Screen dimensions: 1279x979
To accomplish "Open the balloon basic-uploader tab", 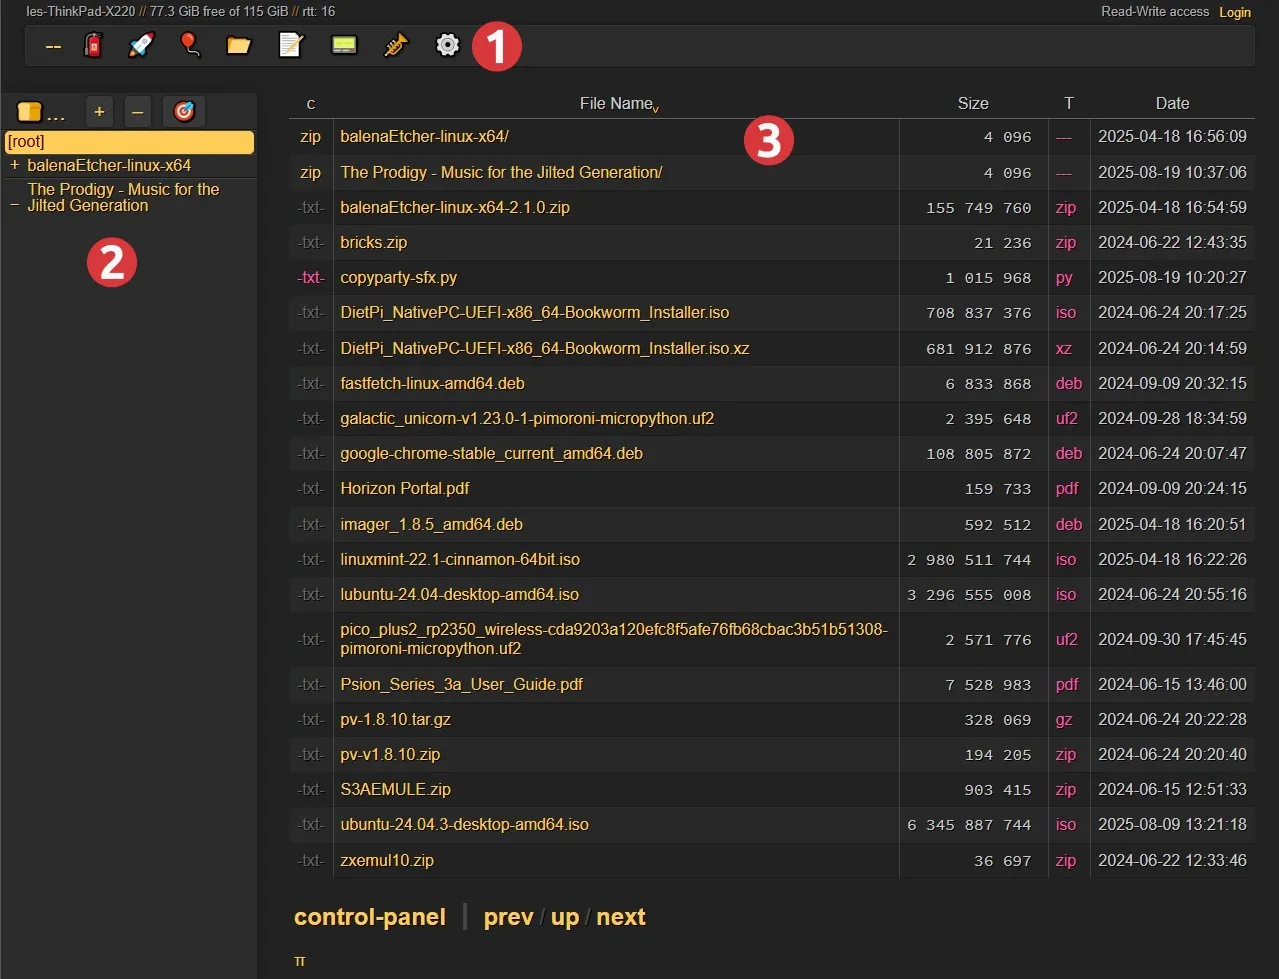I will click(190, 45).
